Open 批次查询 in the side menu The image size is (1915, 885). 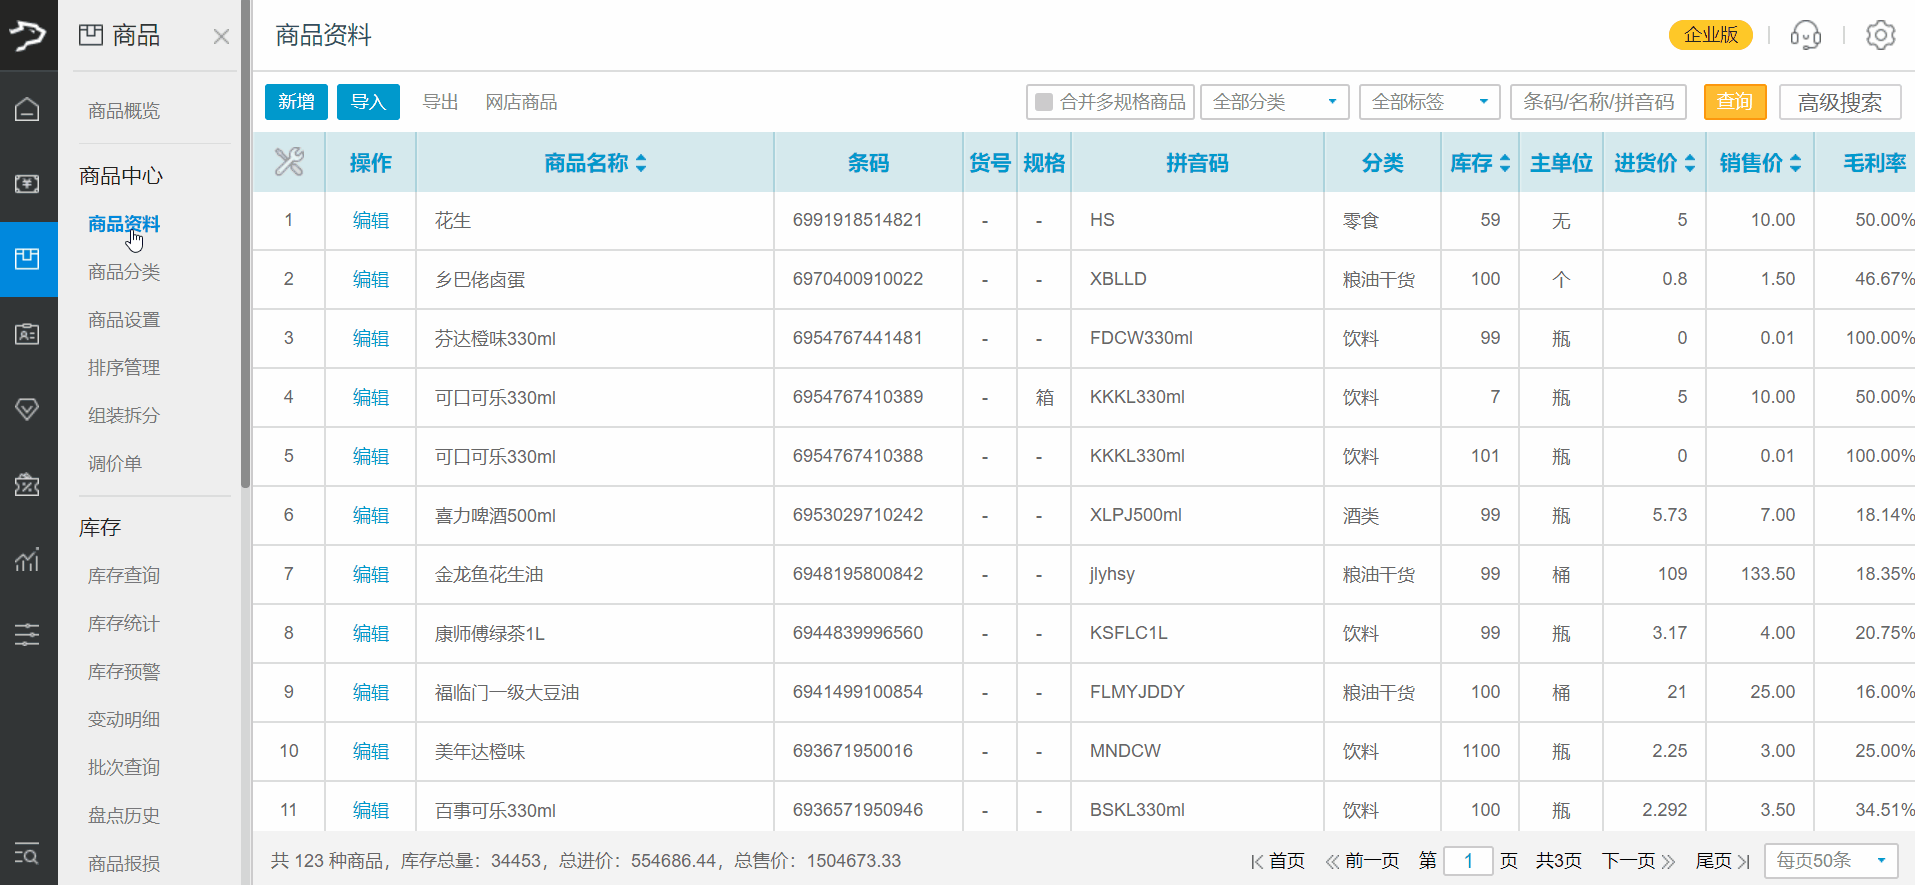124,768
